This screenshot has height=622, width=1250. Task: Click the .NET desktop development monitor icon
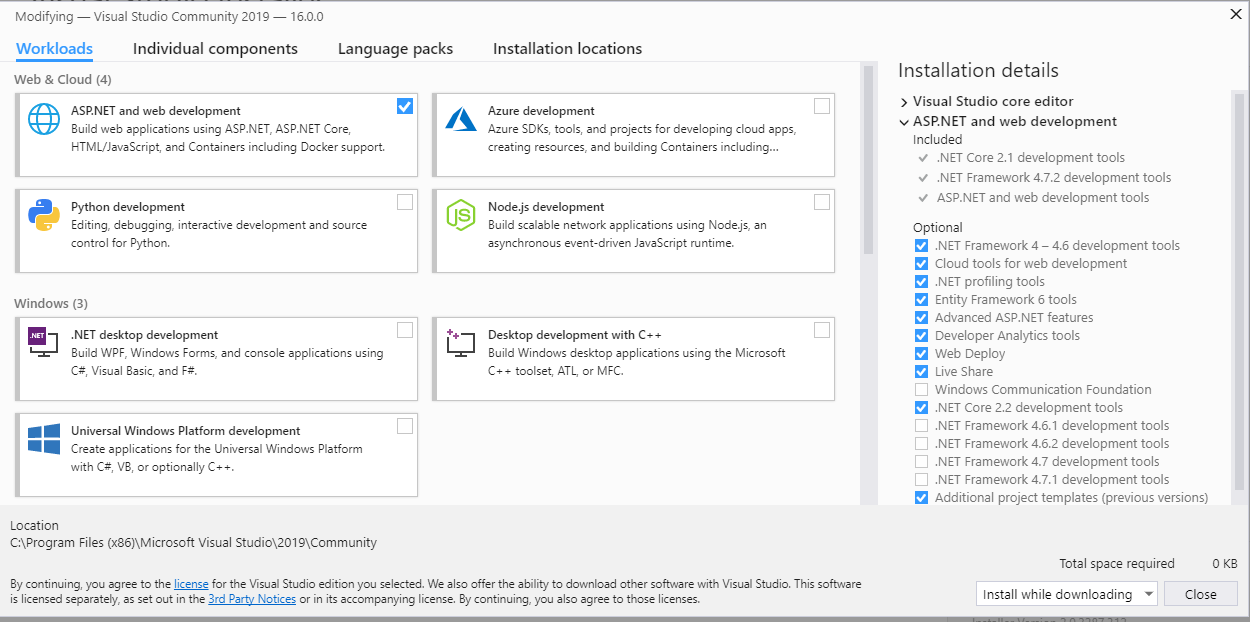pos(43,343)
